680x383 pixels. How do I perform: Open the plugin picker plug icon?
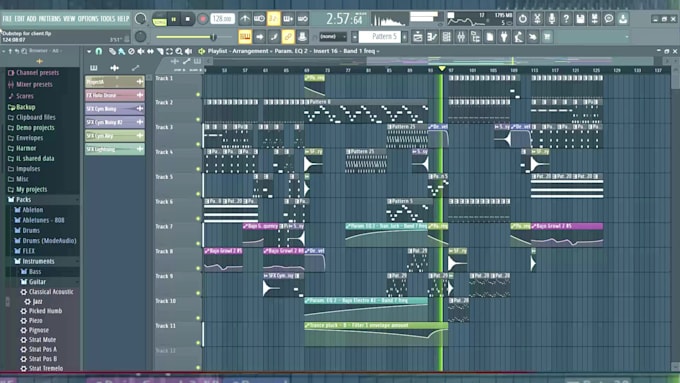coord(504,37)
